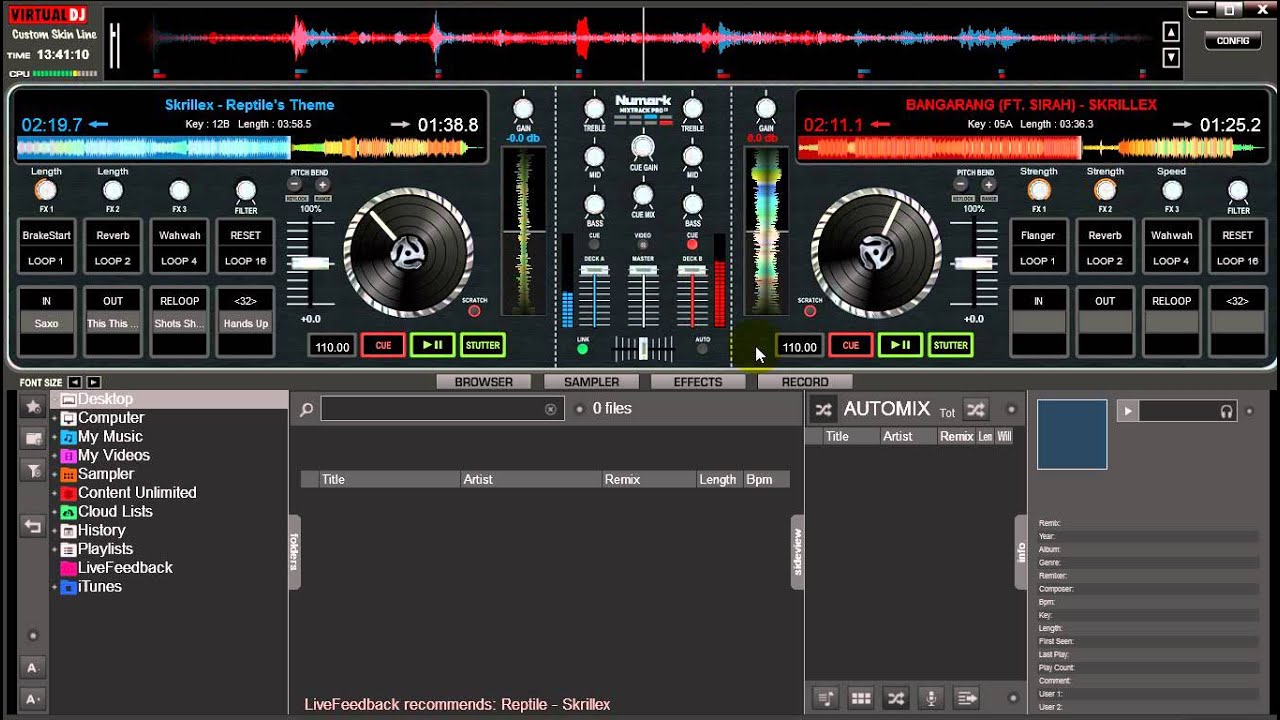Click the small 'A' font button at the sidebar bottom
Viewport: 1280px width, 720px height.
[32, 699]
